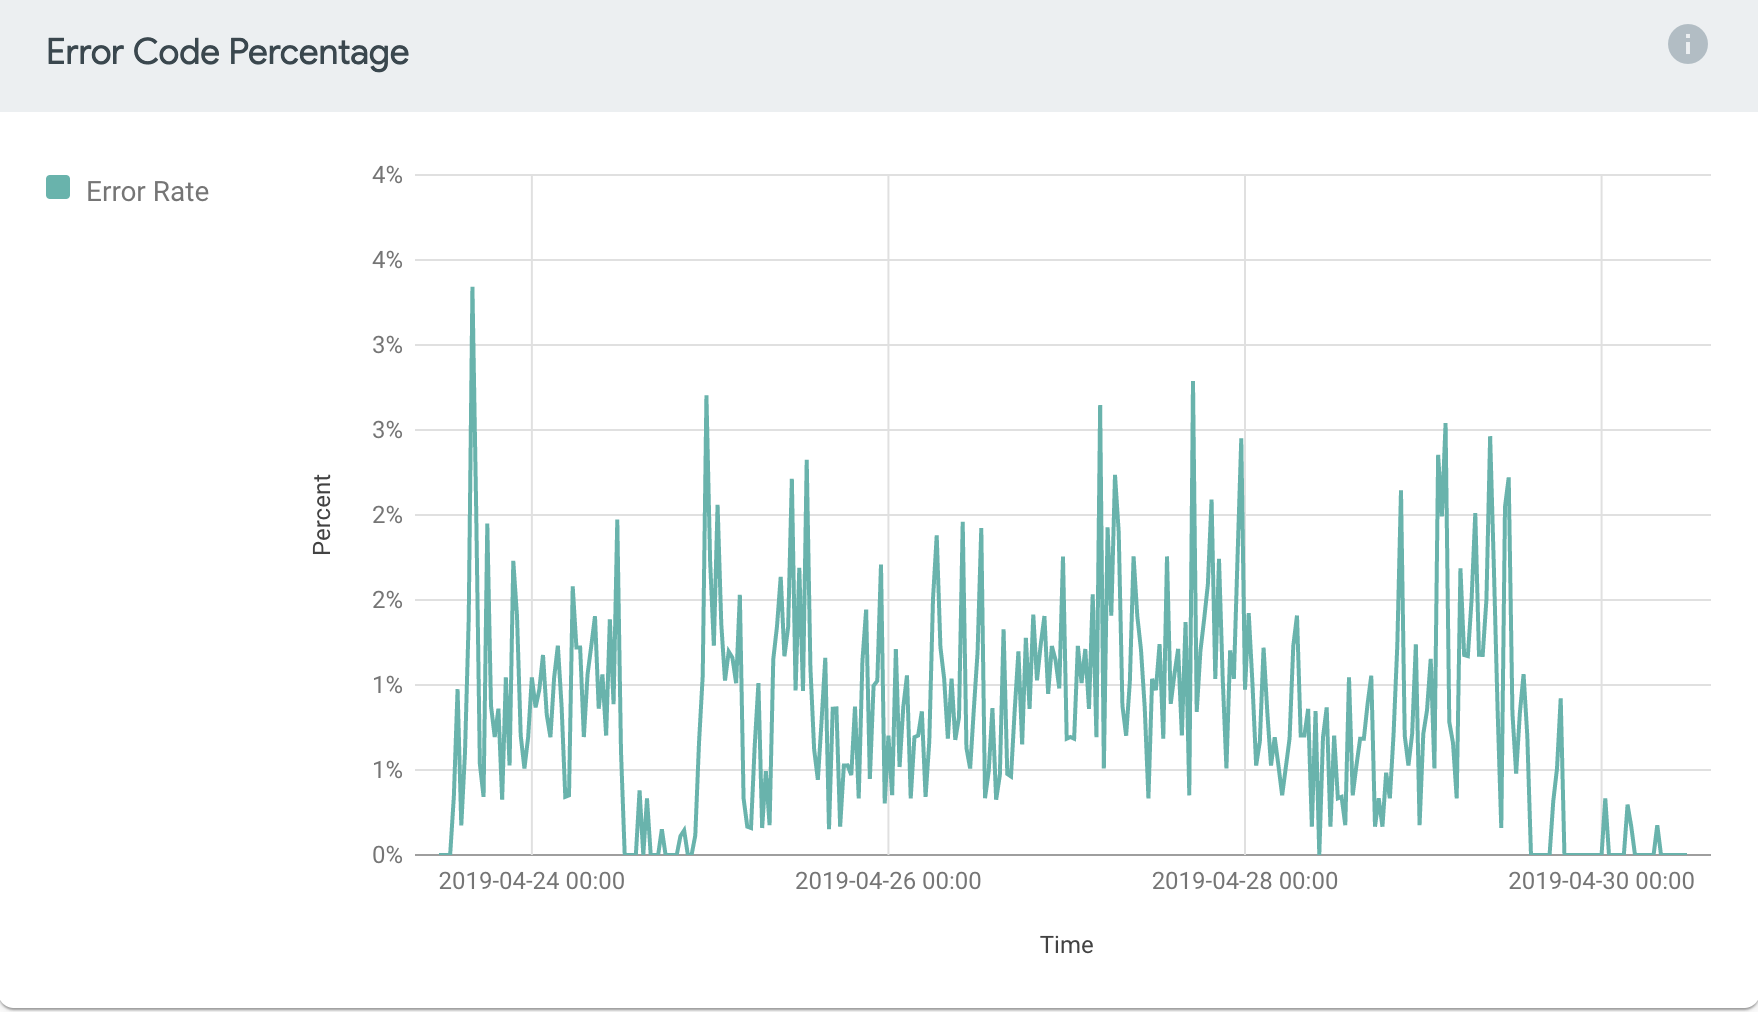Image resolution: width=1758 pixels, height=1012 pixels.
Task: Select the 2019-04-26 00:00 axis label
Action: [x=887, y=881]
